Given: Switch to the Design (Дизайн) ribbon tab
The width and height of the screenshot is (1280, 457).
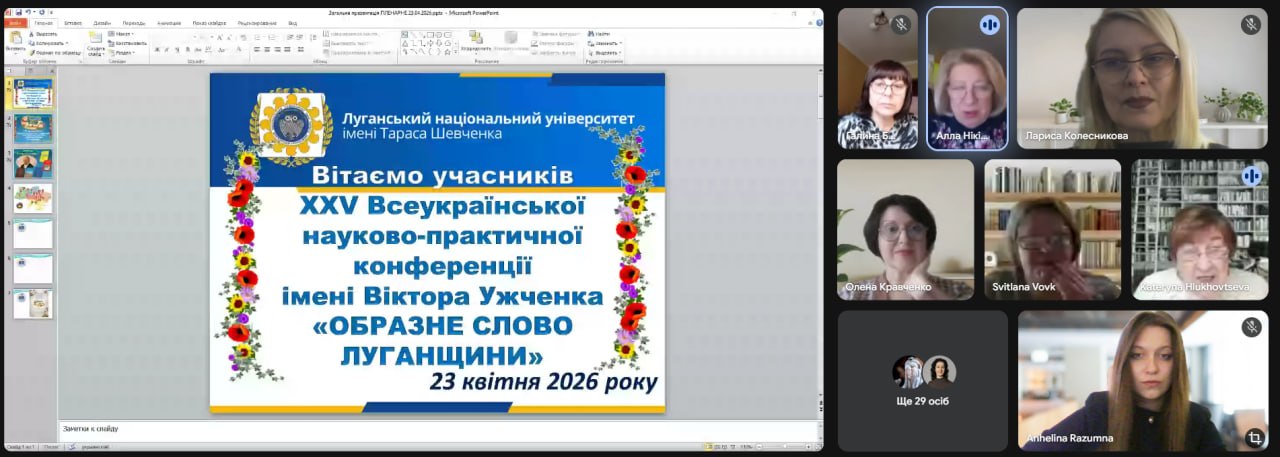Looking at the screenshot, I should [x=102, y=23].
